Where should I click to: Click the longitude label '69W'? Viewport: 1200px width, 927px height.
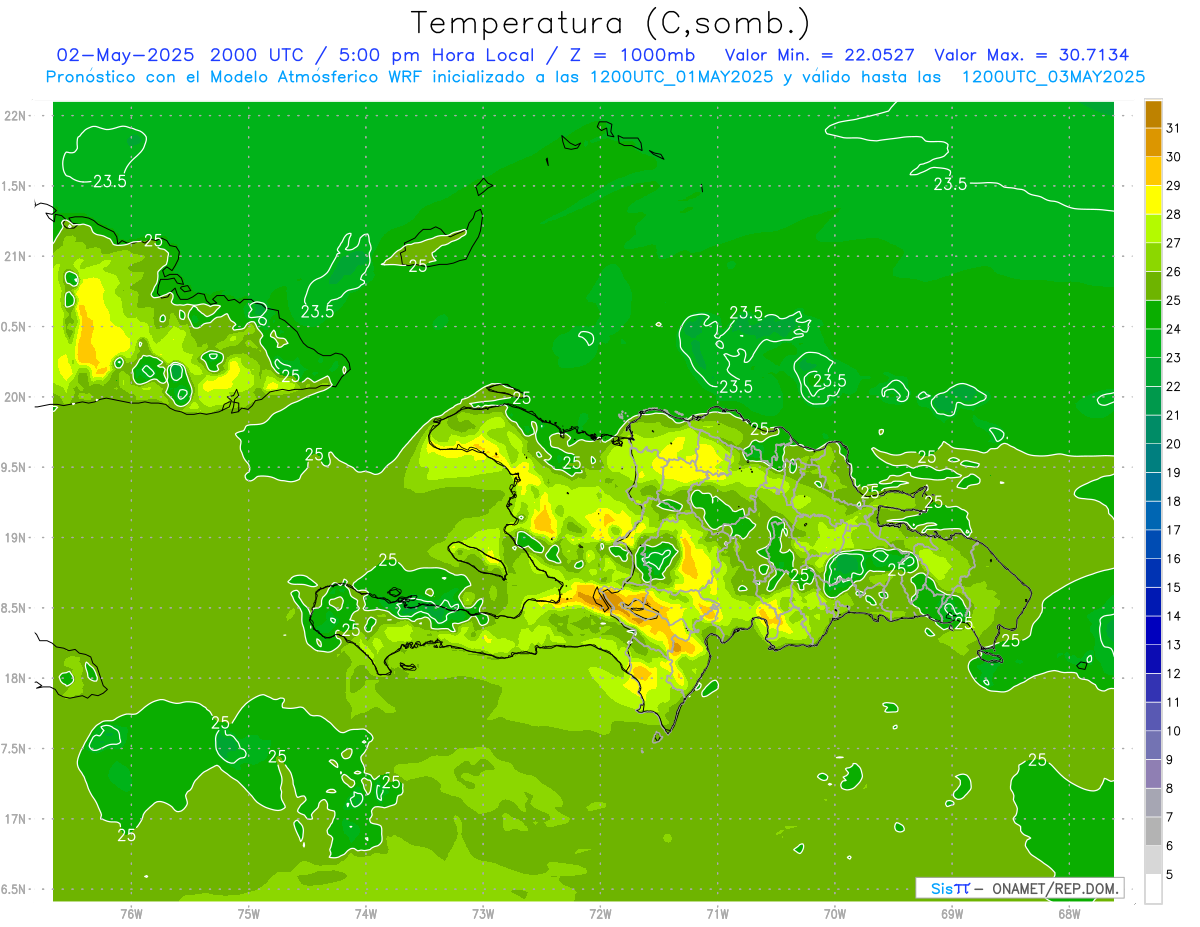coord(952,913)
